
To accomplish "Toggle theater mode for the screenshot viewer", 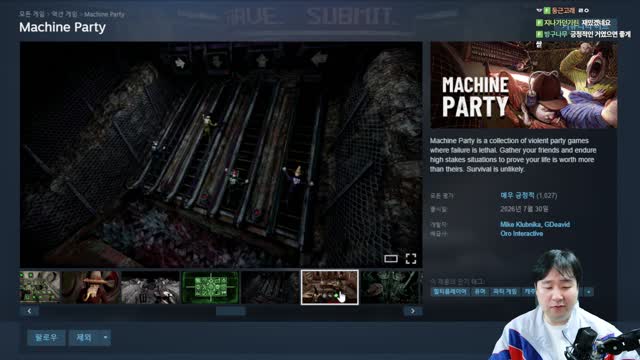I will [x=391, y=258].
